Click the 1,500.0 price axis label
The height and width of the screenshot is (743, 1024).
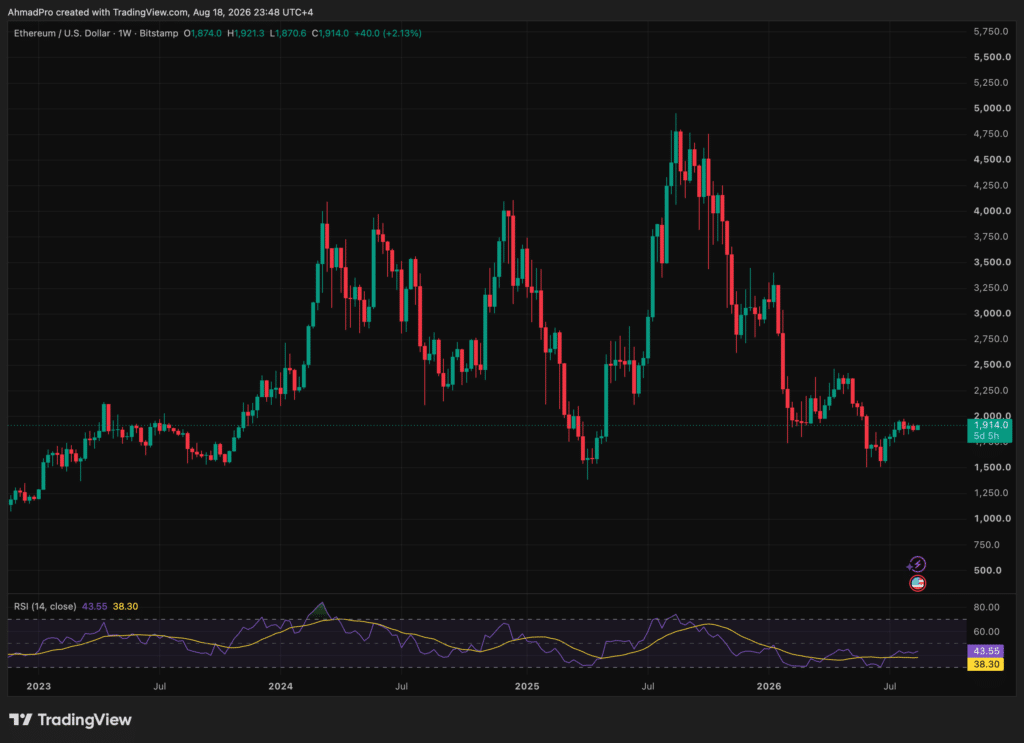coord(992,467)
